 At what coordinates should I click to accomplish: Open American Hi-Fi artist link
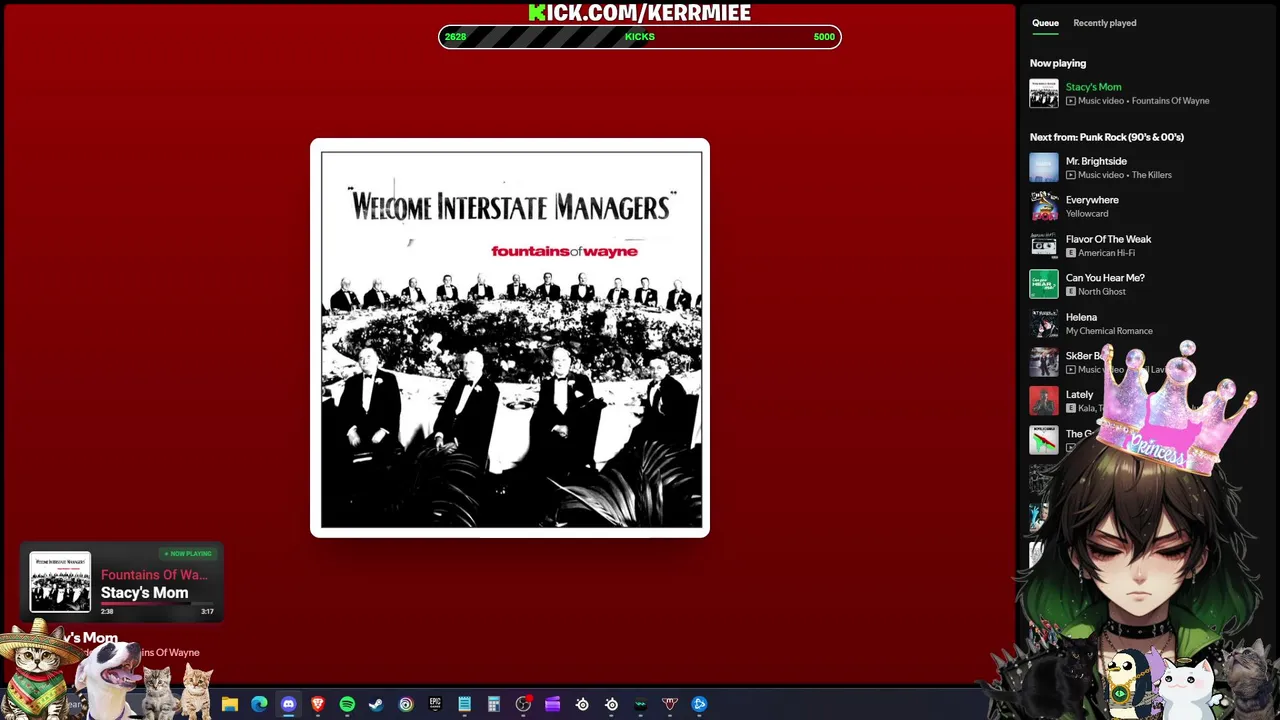pos(1106,253)
